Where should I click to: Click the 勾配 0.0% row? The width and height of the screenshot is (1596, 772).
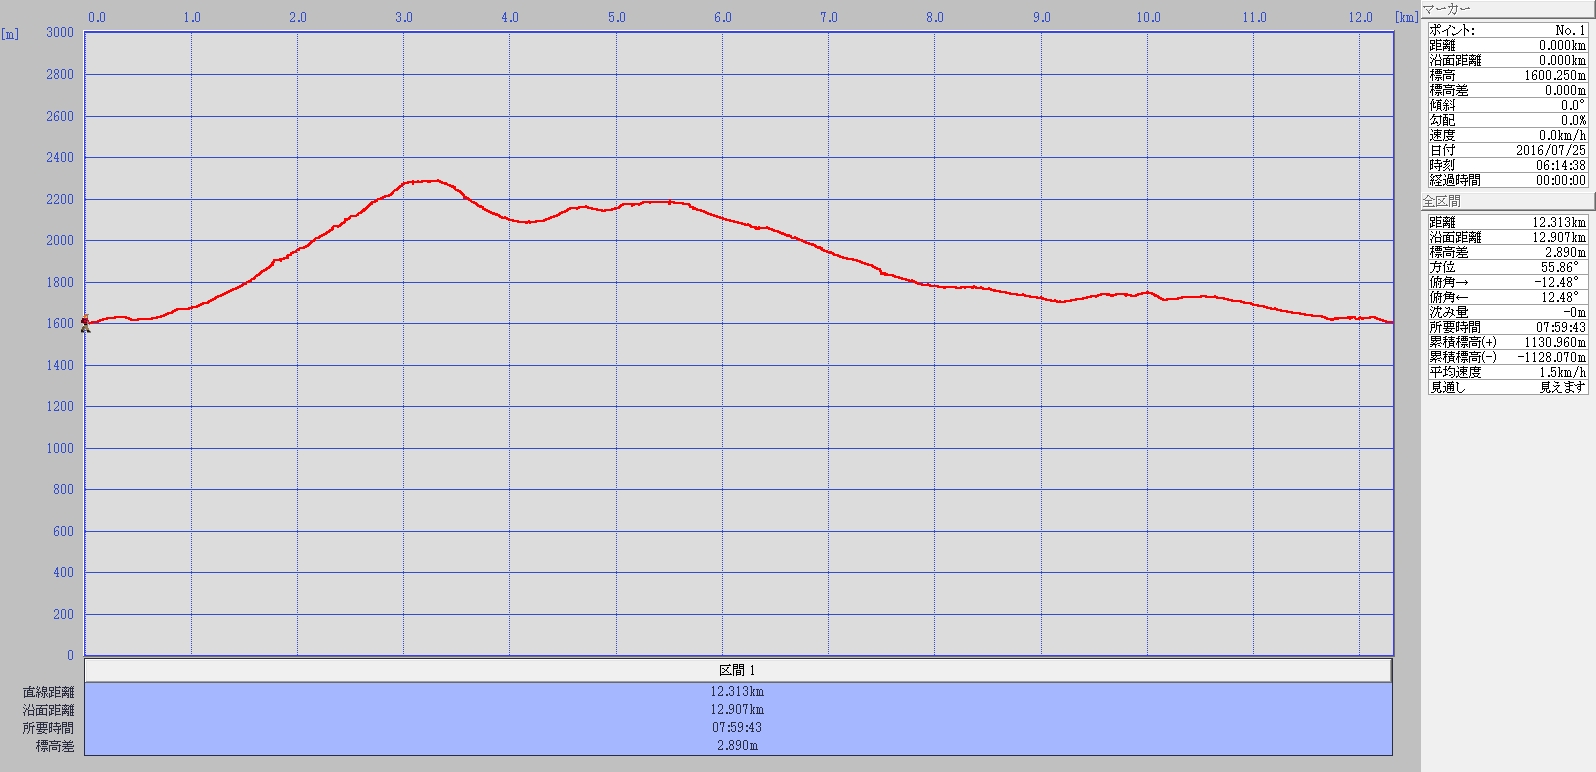1507,120
